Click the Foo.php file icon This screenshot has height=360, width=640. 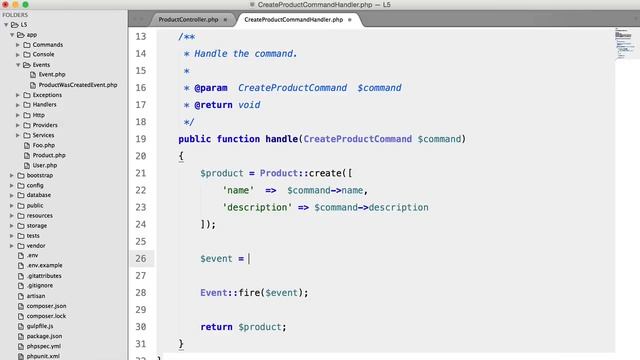pos(27,145)
